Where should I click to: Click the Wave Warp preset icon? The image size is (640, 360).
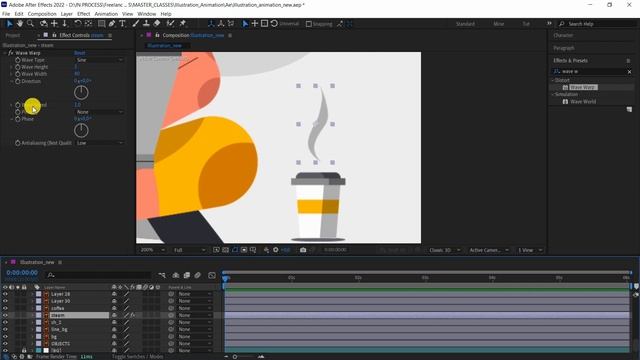pyautogui.click(x=565, y=87)
